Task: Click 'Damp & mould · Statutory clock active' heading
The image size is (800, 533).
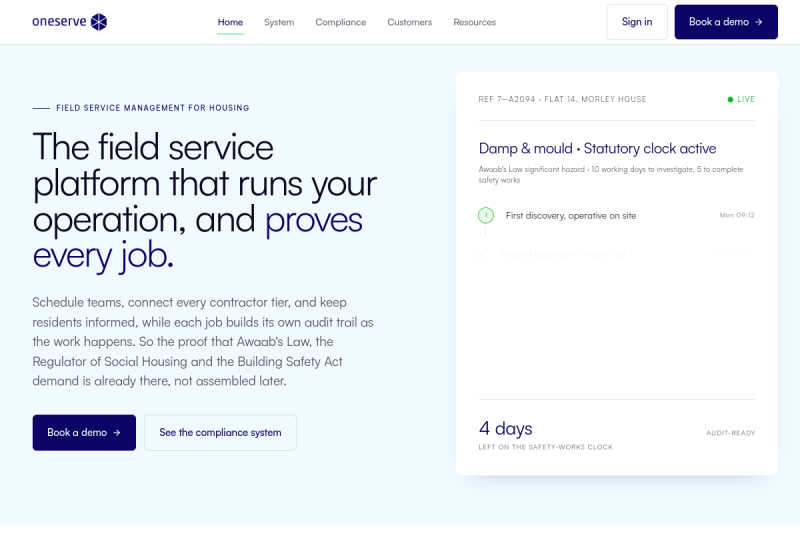Action: (x=597, y=148)
